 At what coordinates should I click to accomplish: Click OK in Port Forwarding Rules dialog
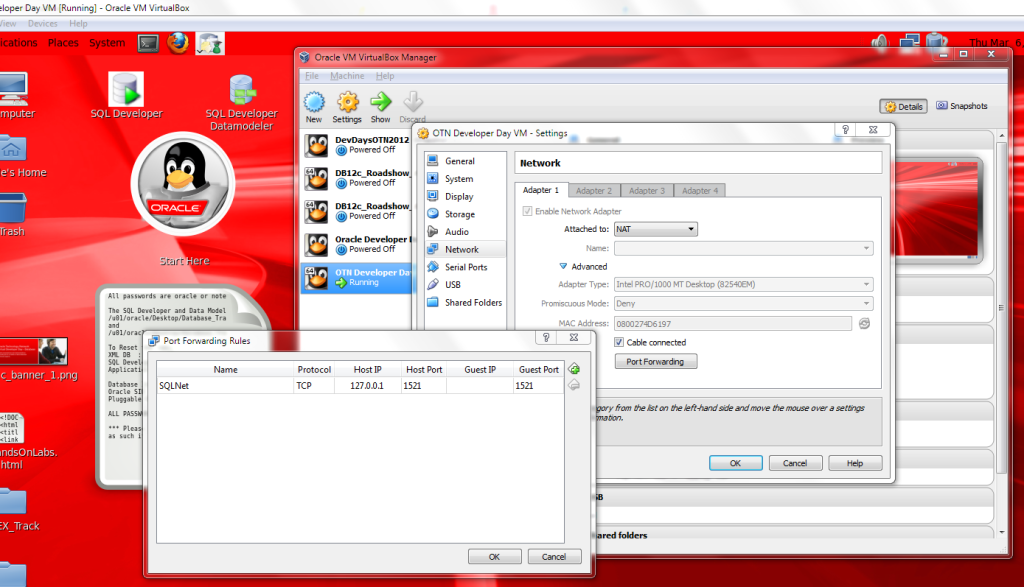494,556
